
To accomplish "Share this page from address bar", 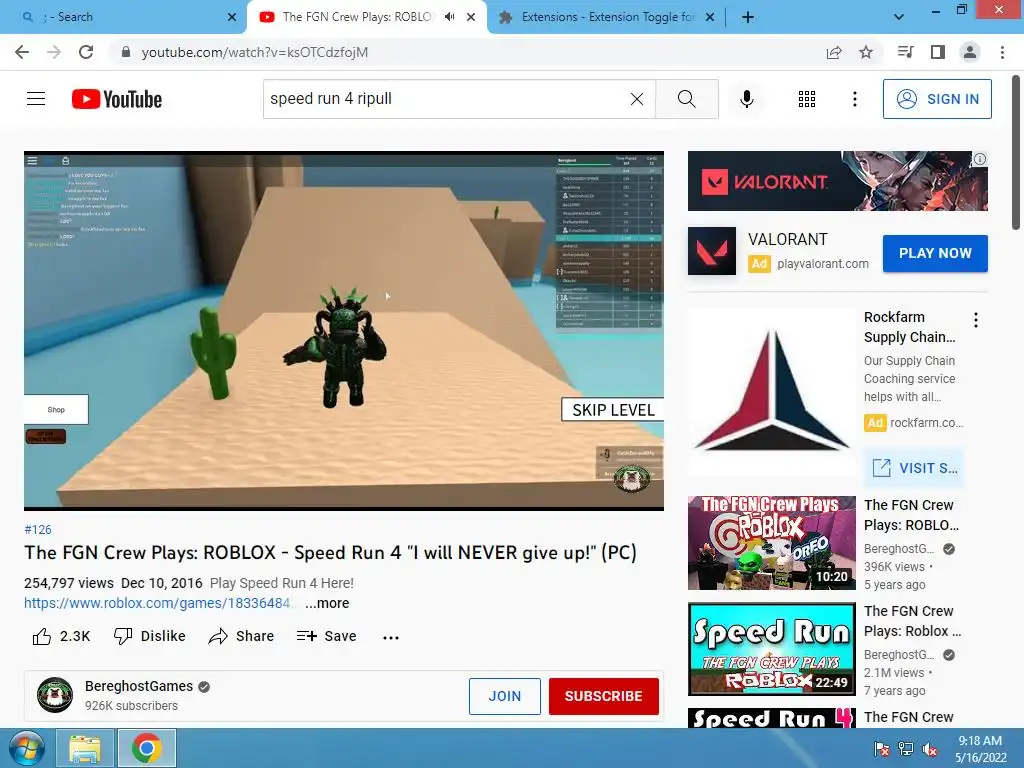I will coord(834,52).
